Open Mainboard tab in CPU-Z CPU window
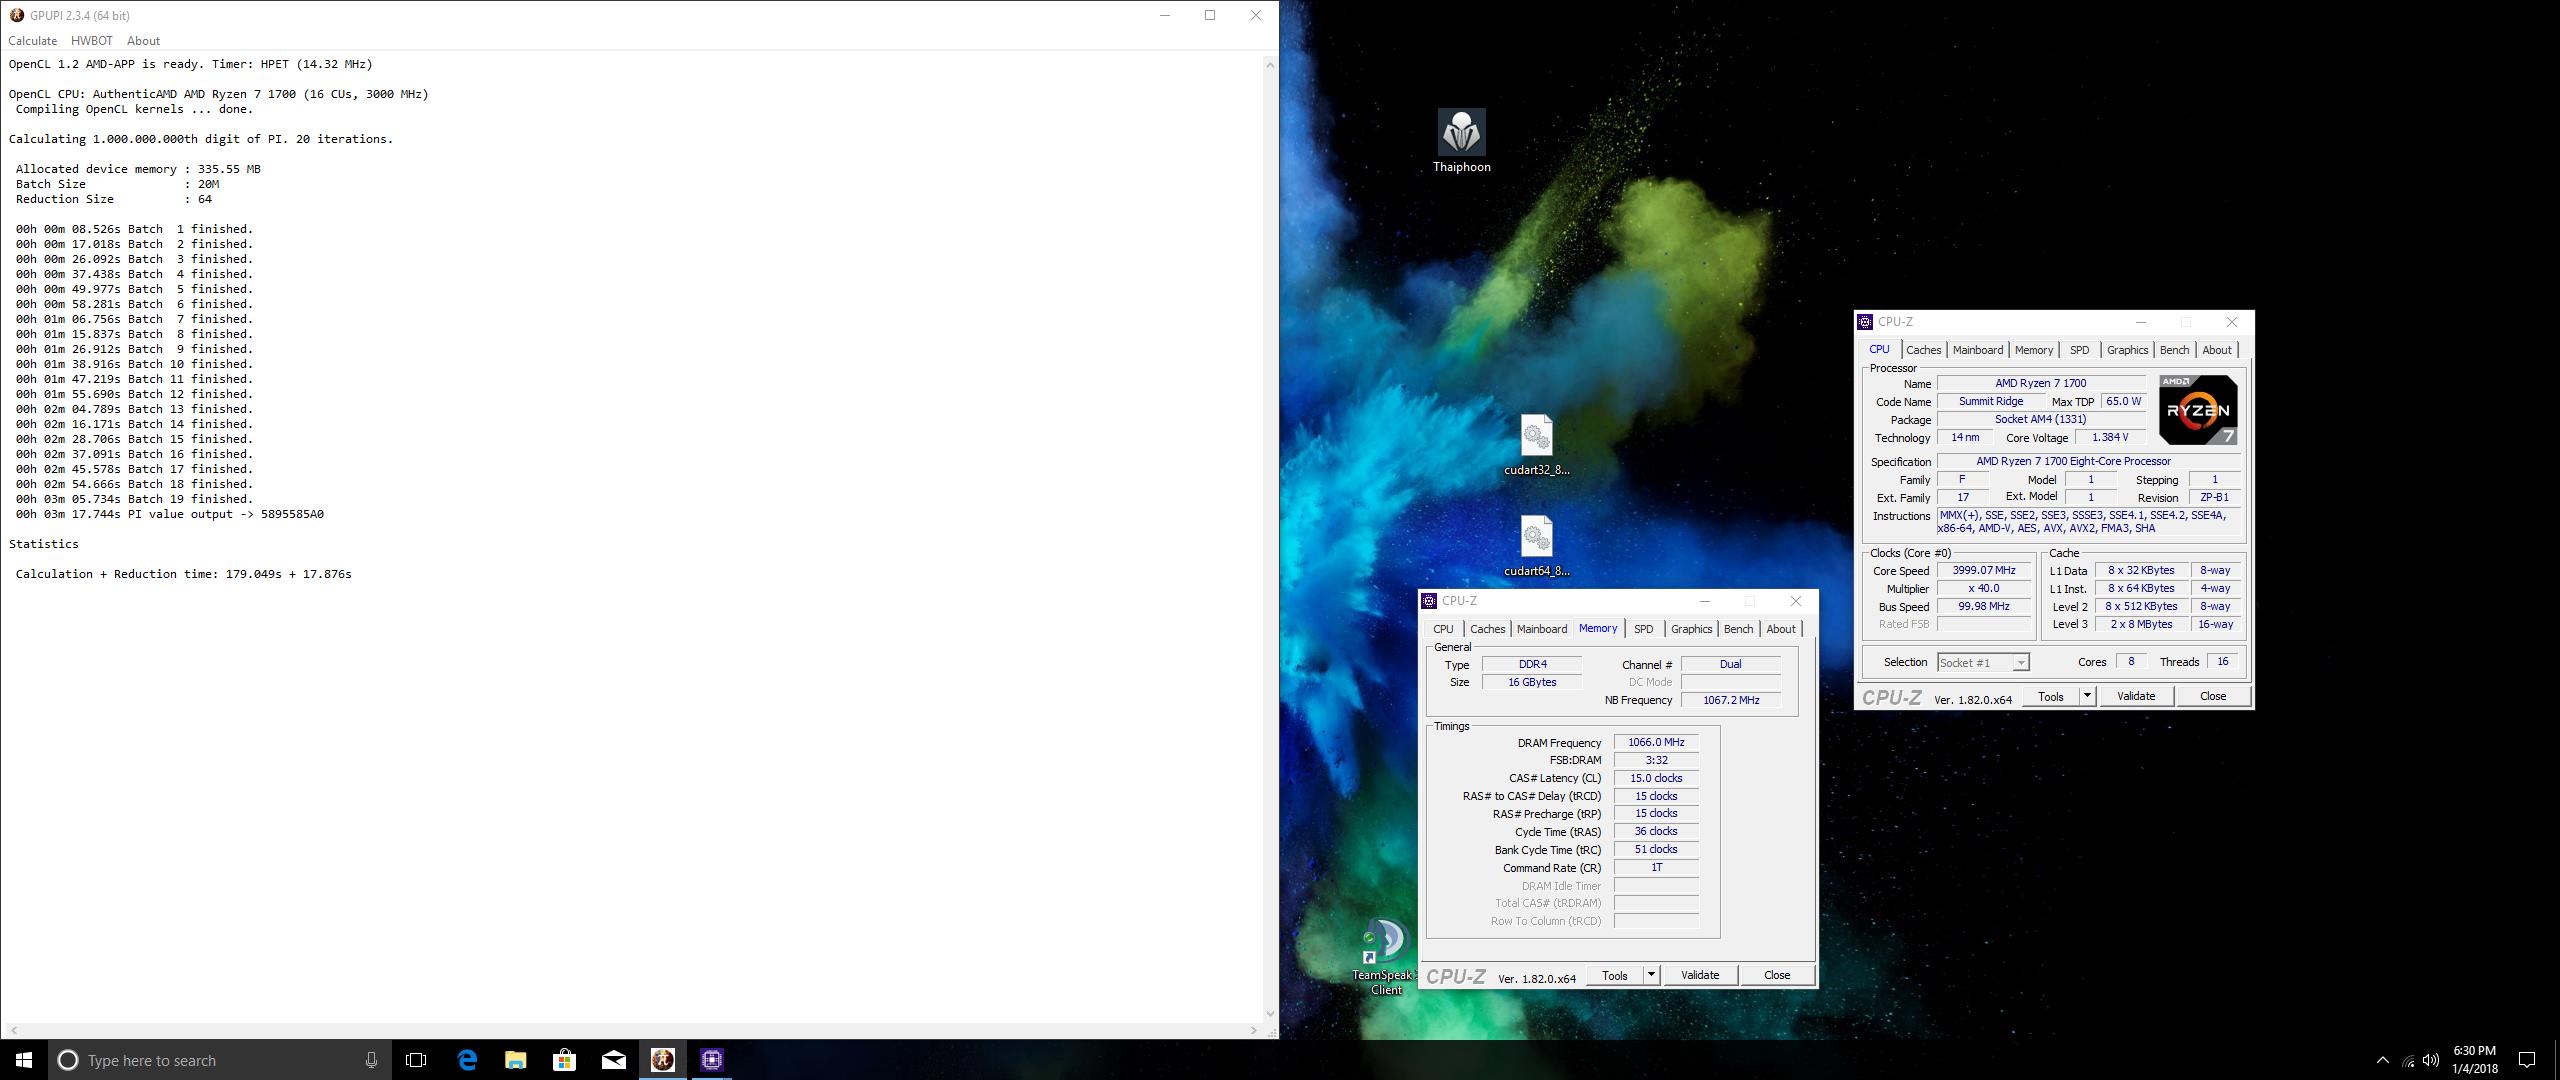The image size is (2560, 1080). click(1978, 350)
